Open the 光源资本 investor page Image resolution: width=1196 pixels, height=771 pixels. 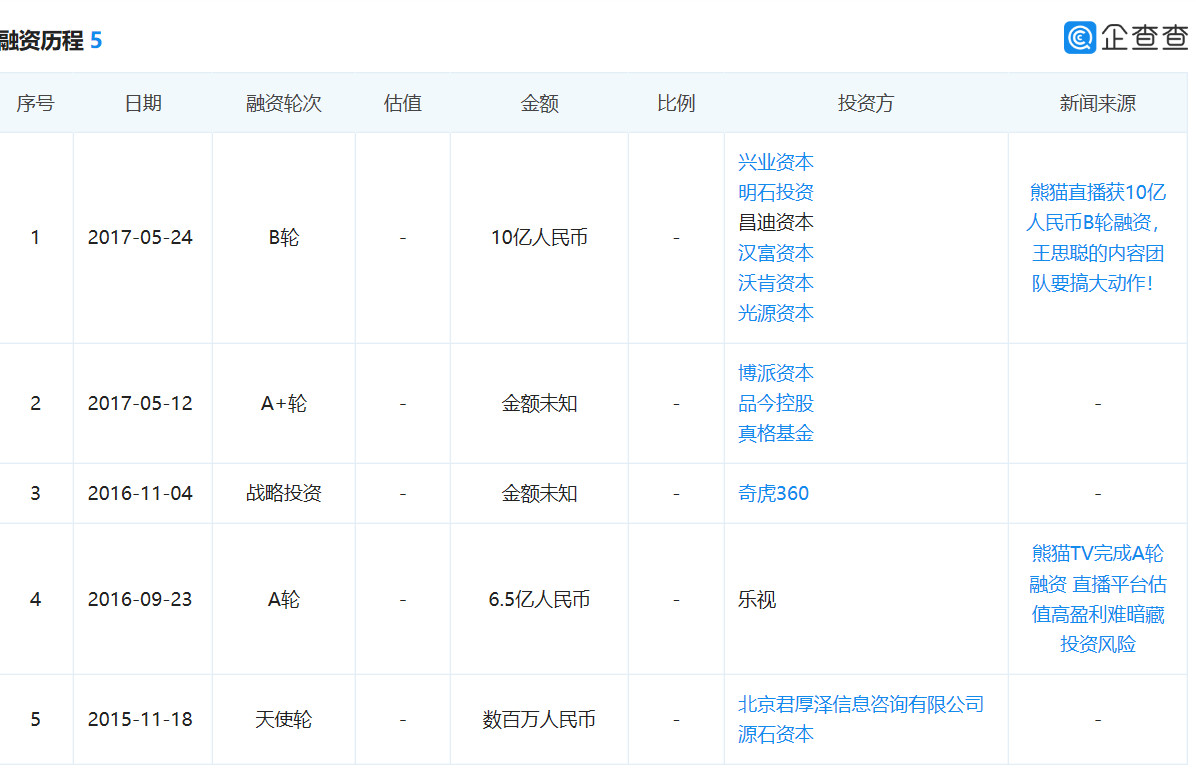tap(775, 313)
